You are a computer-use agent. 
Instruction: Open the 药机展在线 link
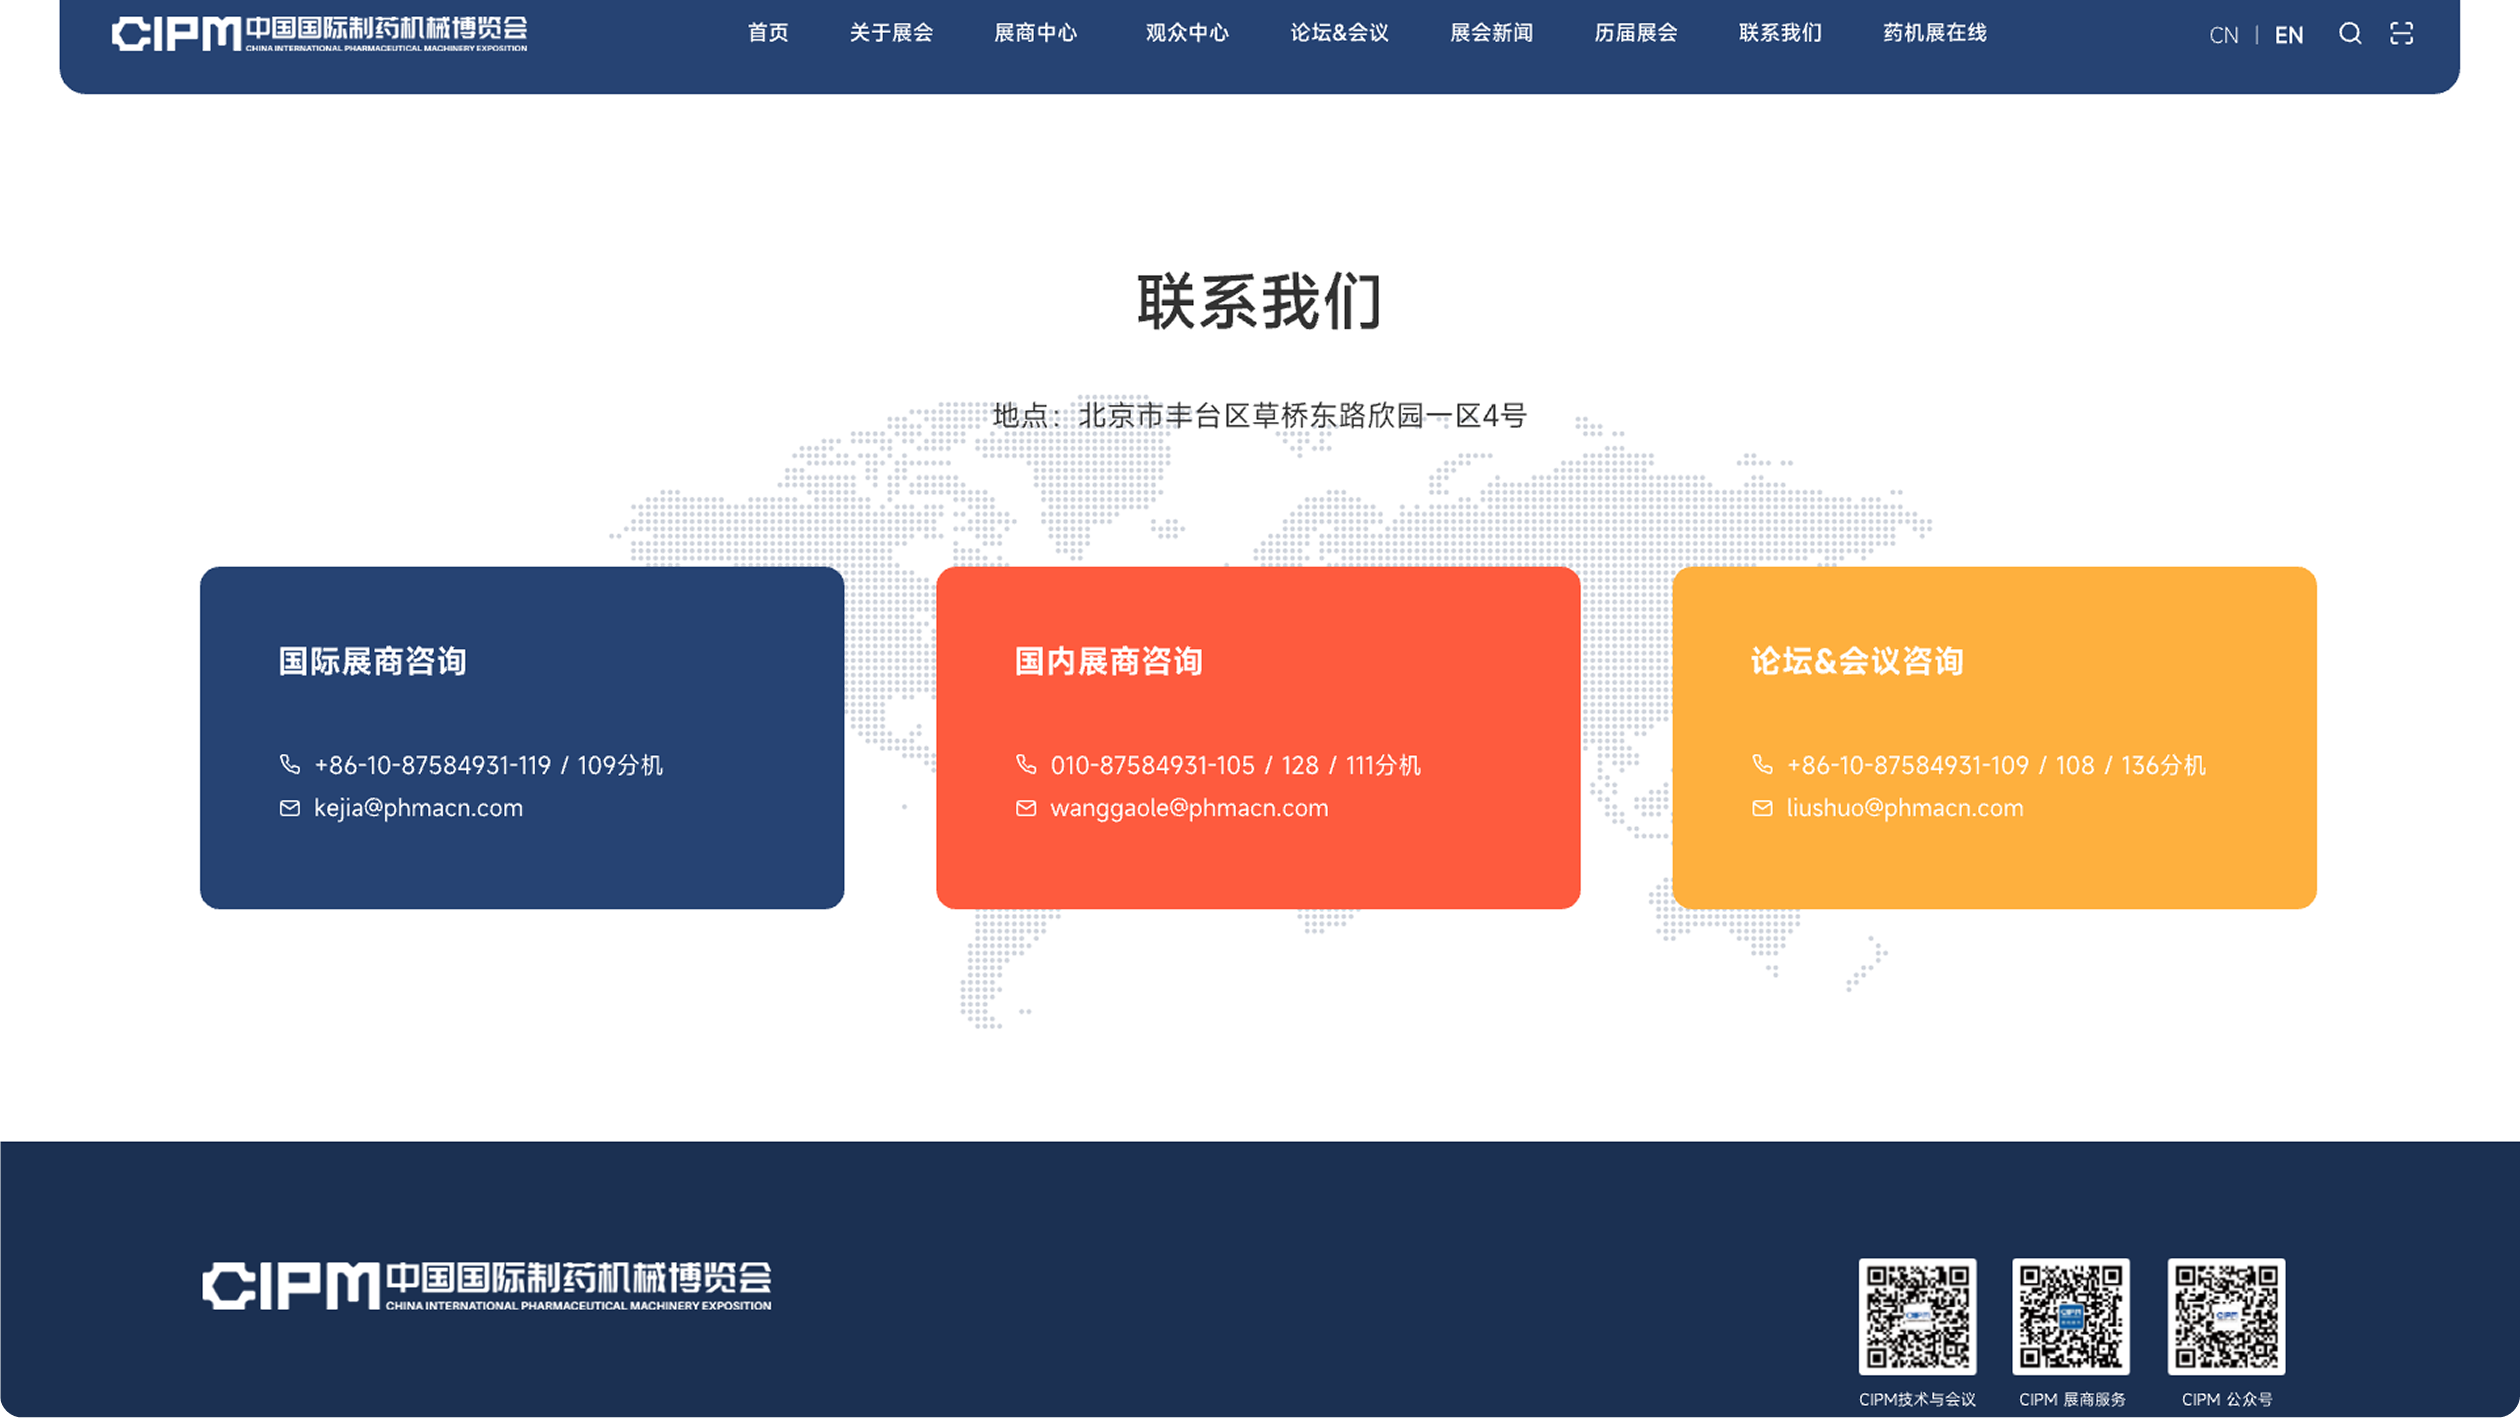pyautogui.click(x=1935, y=33)
